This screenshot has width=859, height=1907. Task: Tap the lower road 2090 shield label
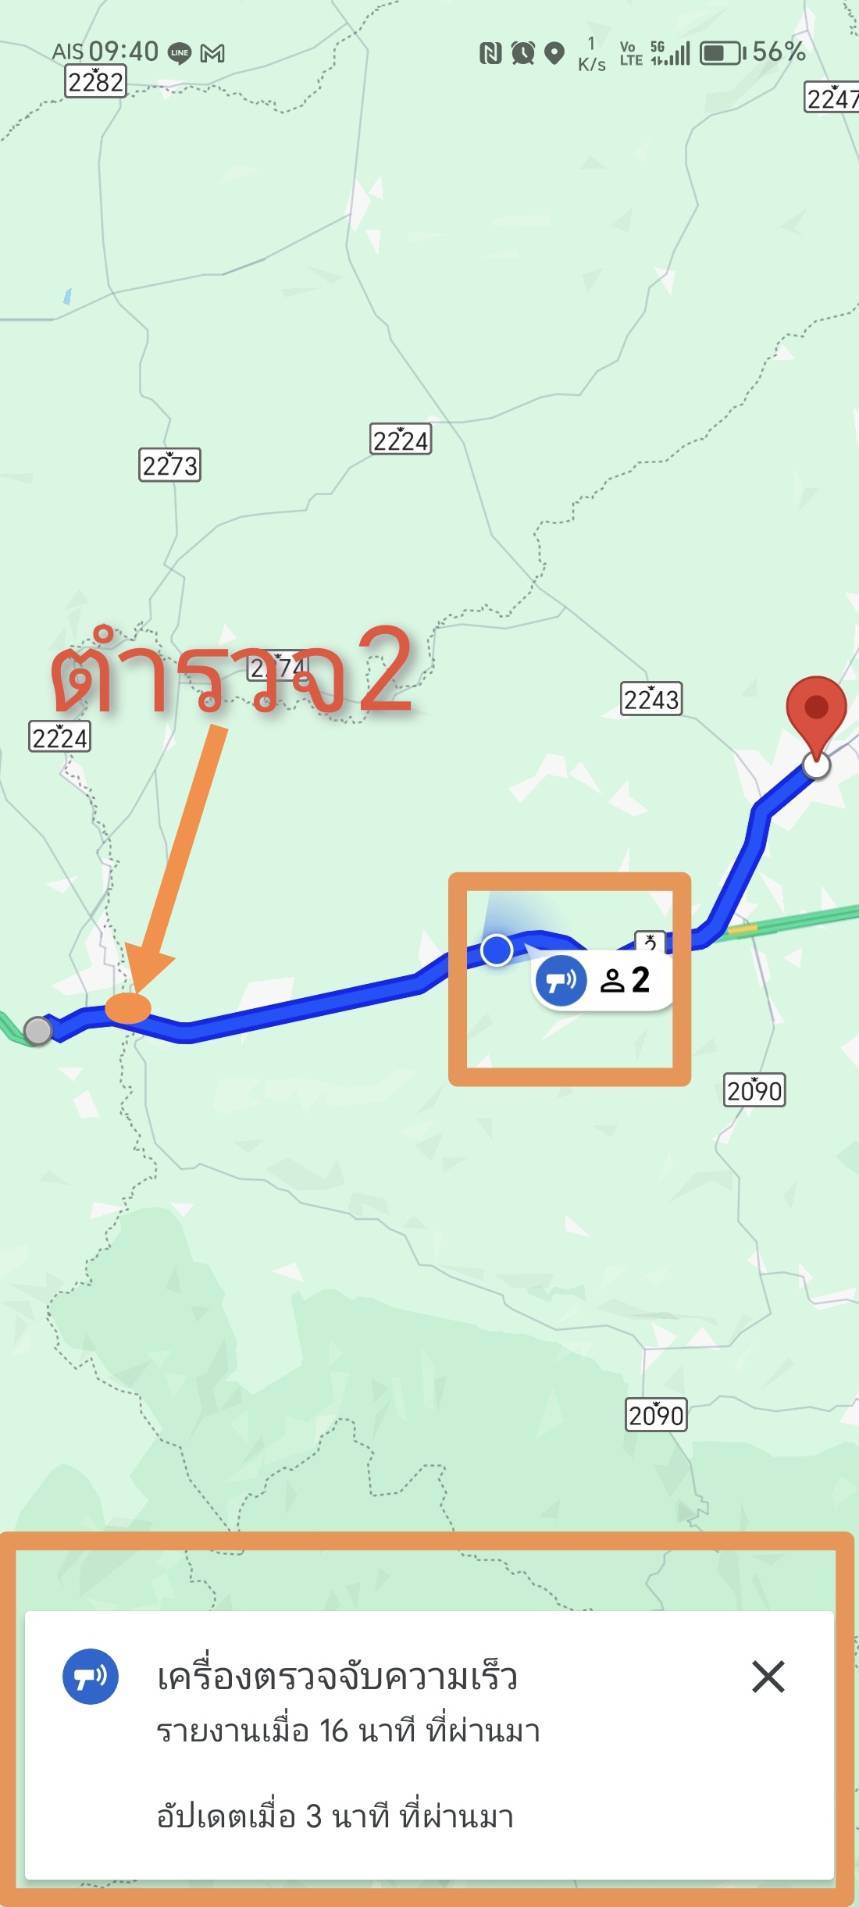click(x=656, y=1415)
